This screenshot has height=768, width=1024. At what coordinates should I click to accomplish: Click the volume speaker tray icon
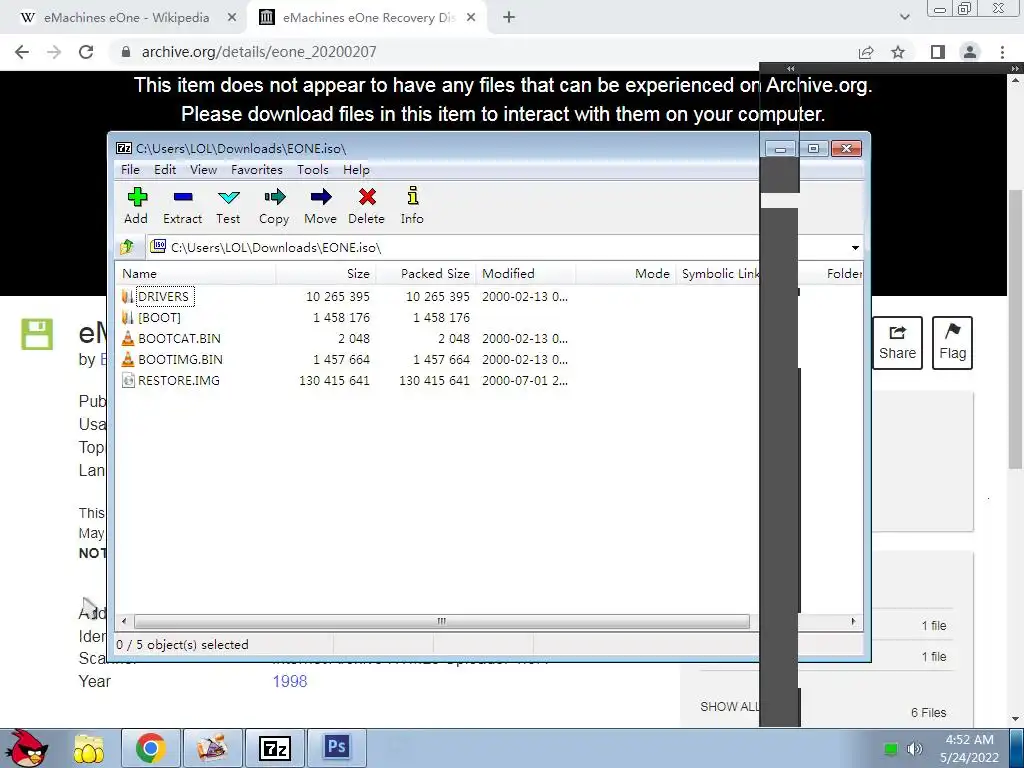(x=915, y=749)
